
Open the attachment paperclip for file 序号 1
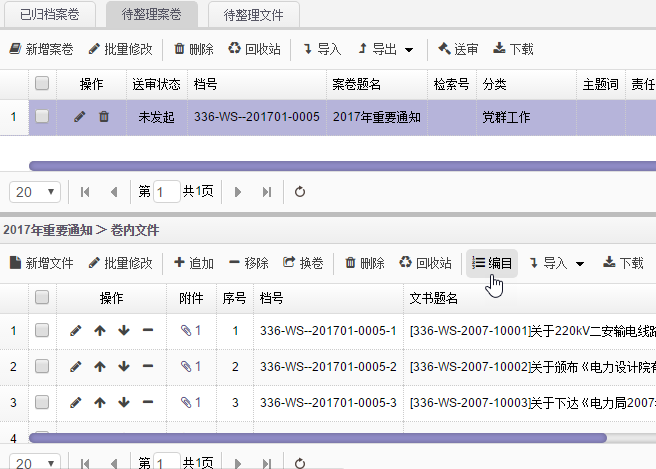point(190,330)
